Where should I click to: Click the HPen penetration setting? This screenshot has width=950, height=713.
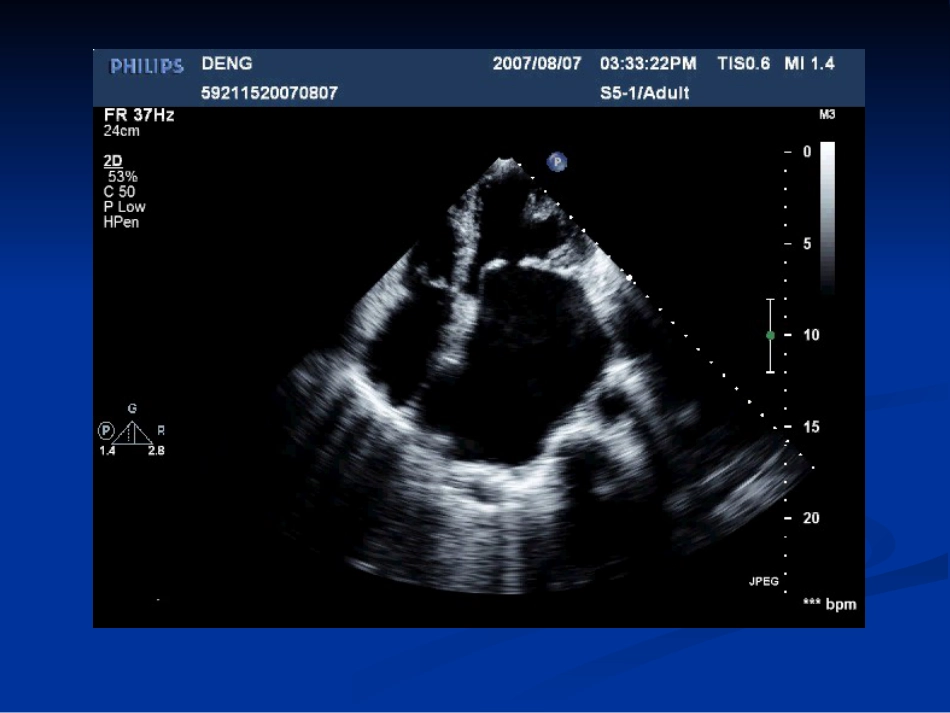coord(121,222)
